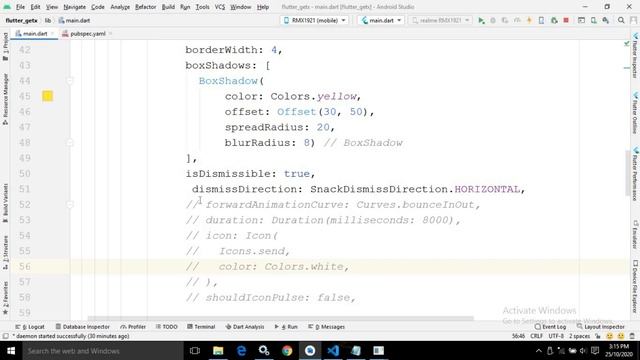
Task: Click the 56:46 cursor position indicator
Action: click(518, 336)
